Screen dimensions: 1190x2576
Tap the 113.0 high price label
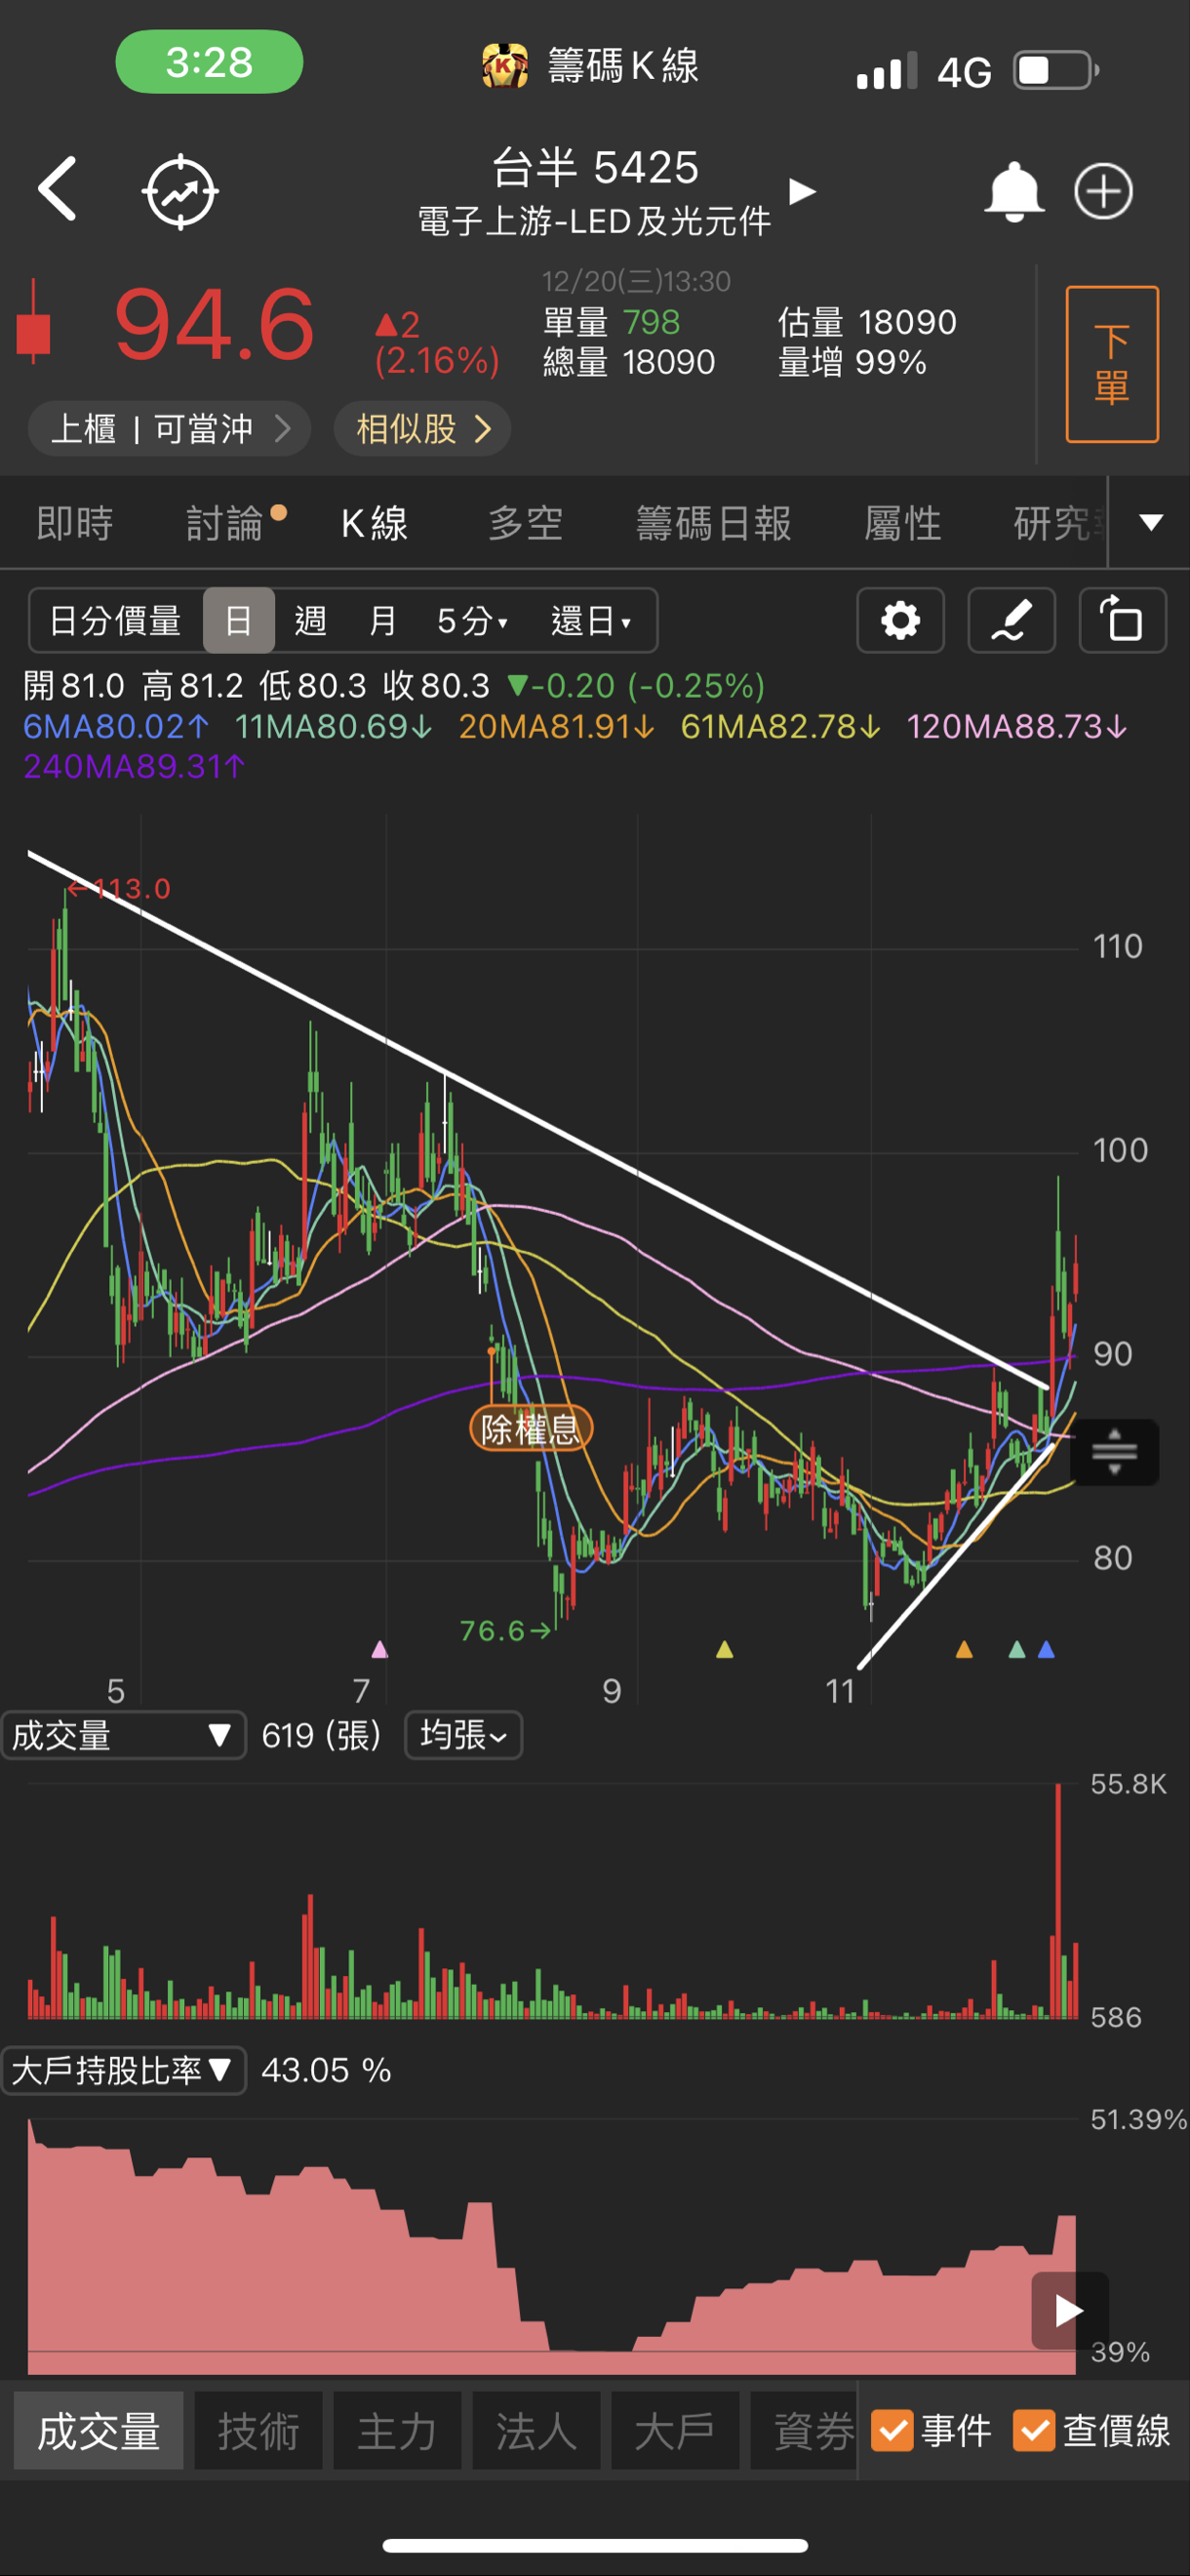(x=120, y=888)
